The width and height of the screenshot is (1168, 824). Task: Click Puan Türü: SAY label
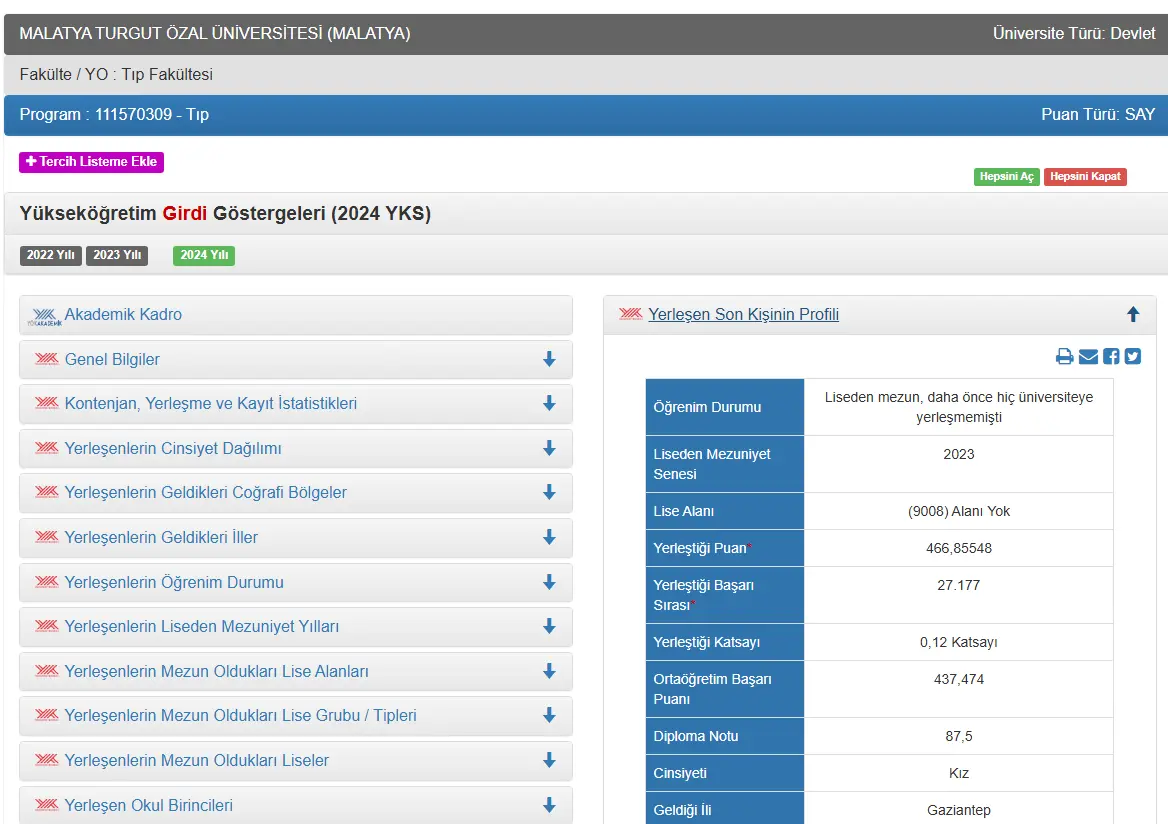1098,115
